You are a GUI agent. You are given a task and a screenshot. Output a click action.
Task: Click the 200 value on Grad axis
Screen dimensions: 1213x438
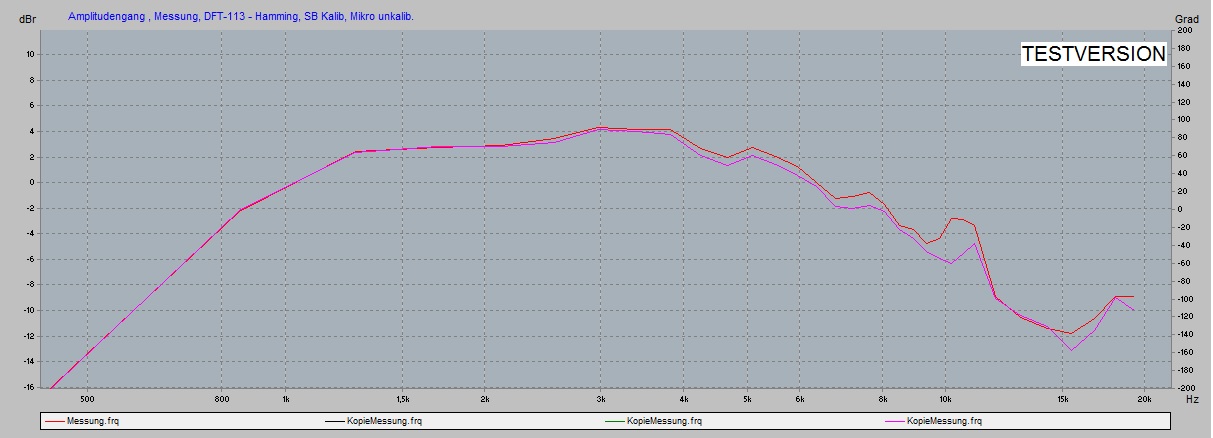(x=1184, y=30)
